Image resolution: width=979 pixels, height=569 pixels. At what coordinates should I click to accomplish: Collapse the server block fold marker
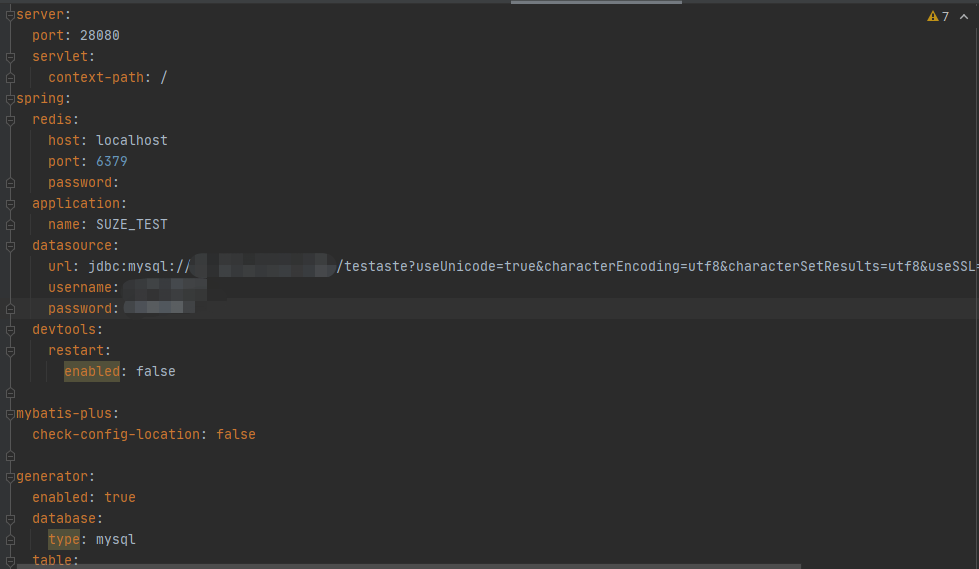(10, 14)
